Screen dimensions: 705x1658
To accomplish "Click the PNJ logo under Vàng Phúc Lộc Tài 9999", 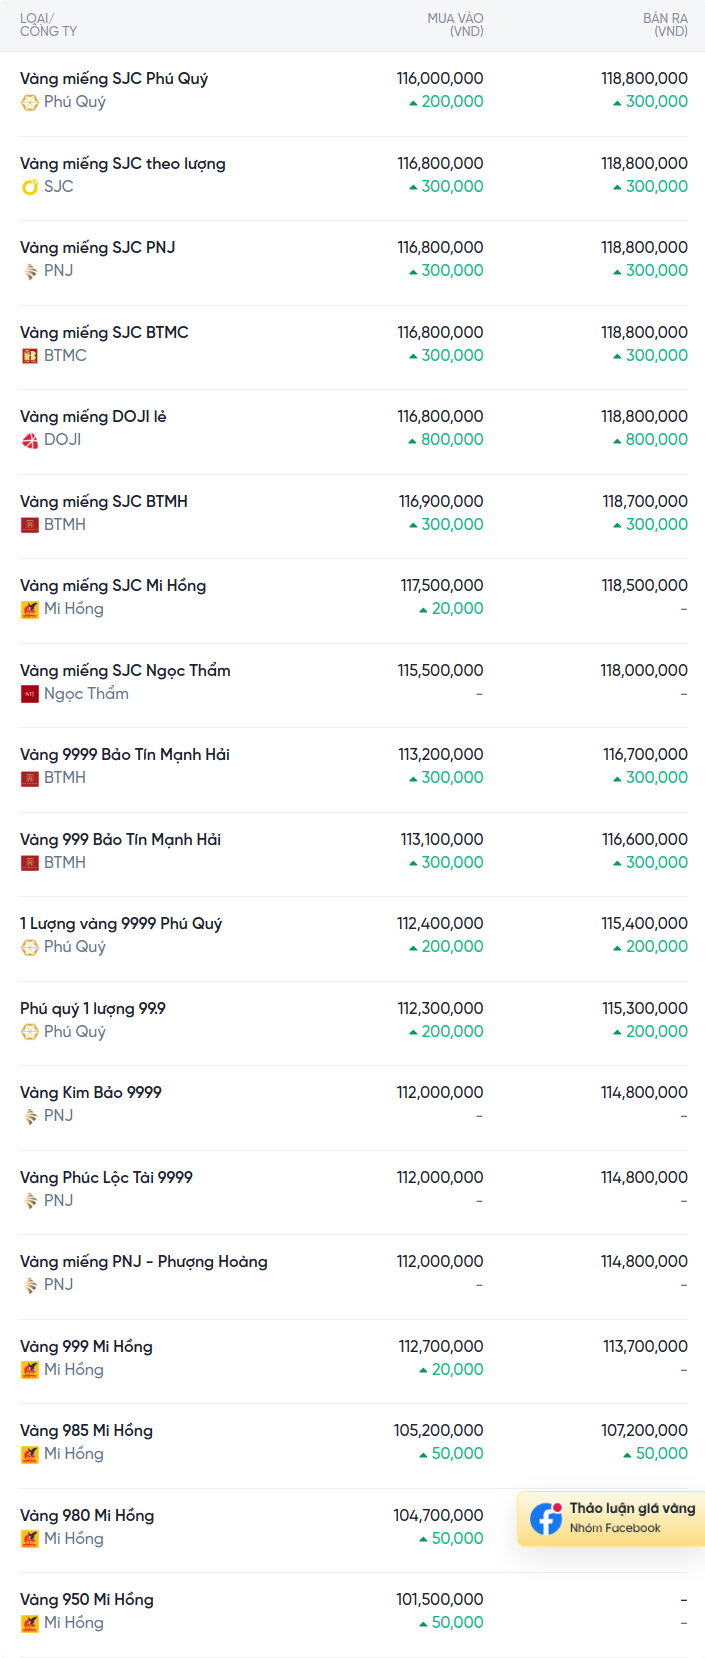I will pyautogui.click(x=30, y=1201).
